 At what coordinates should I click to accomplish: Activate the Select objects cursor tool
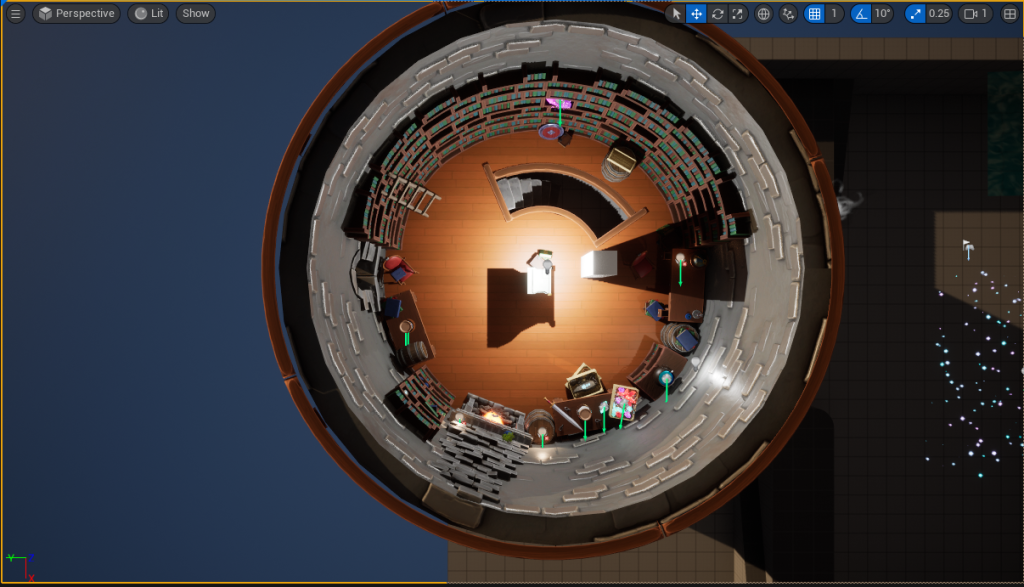(676, 14)
